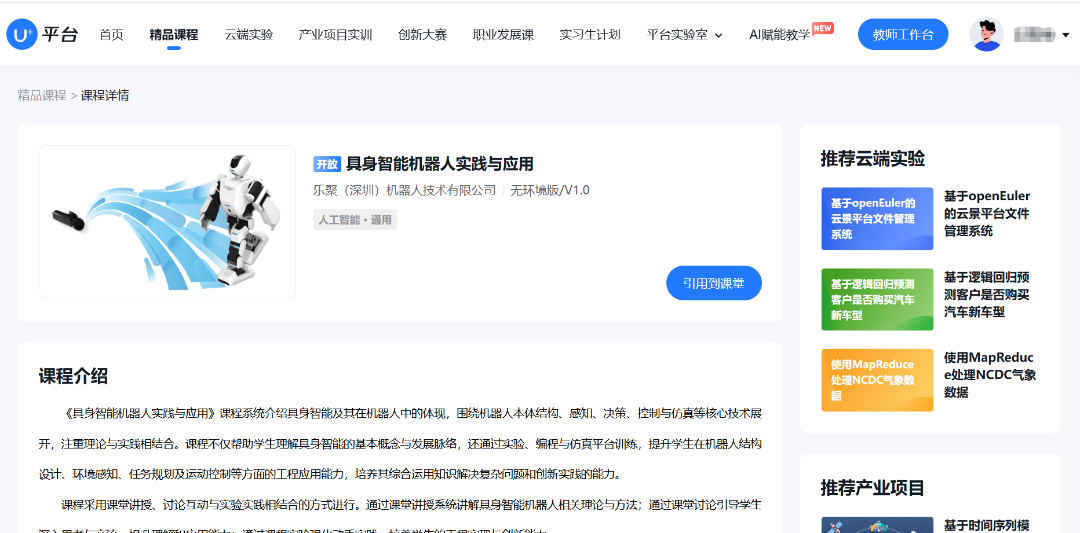Click the robot course cover image
1080x533 pixels.
click(x=167, y=221)
